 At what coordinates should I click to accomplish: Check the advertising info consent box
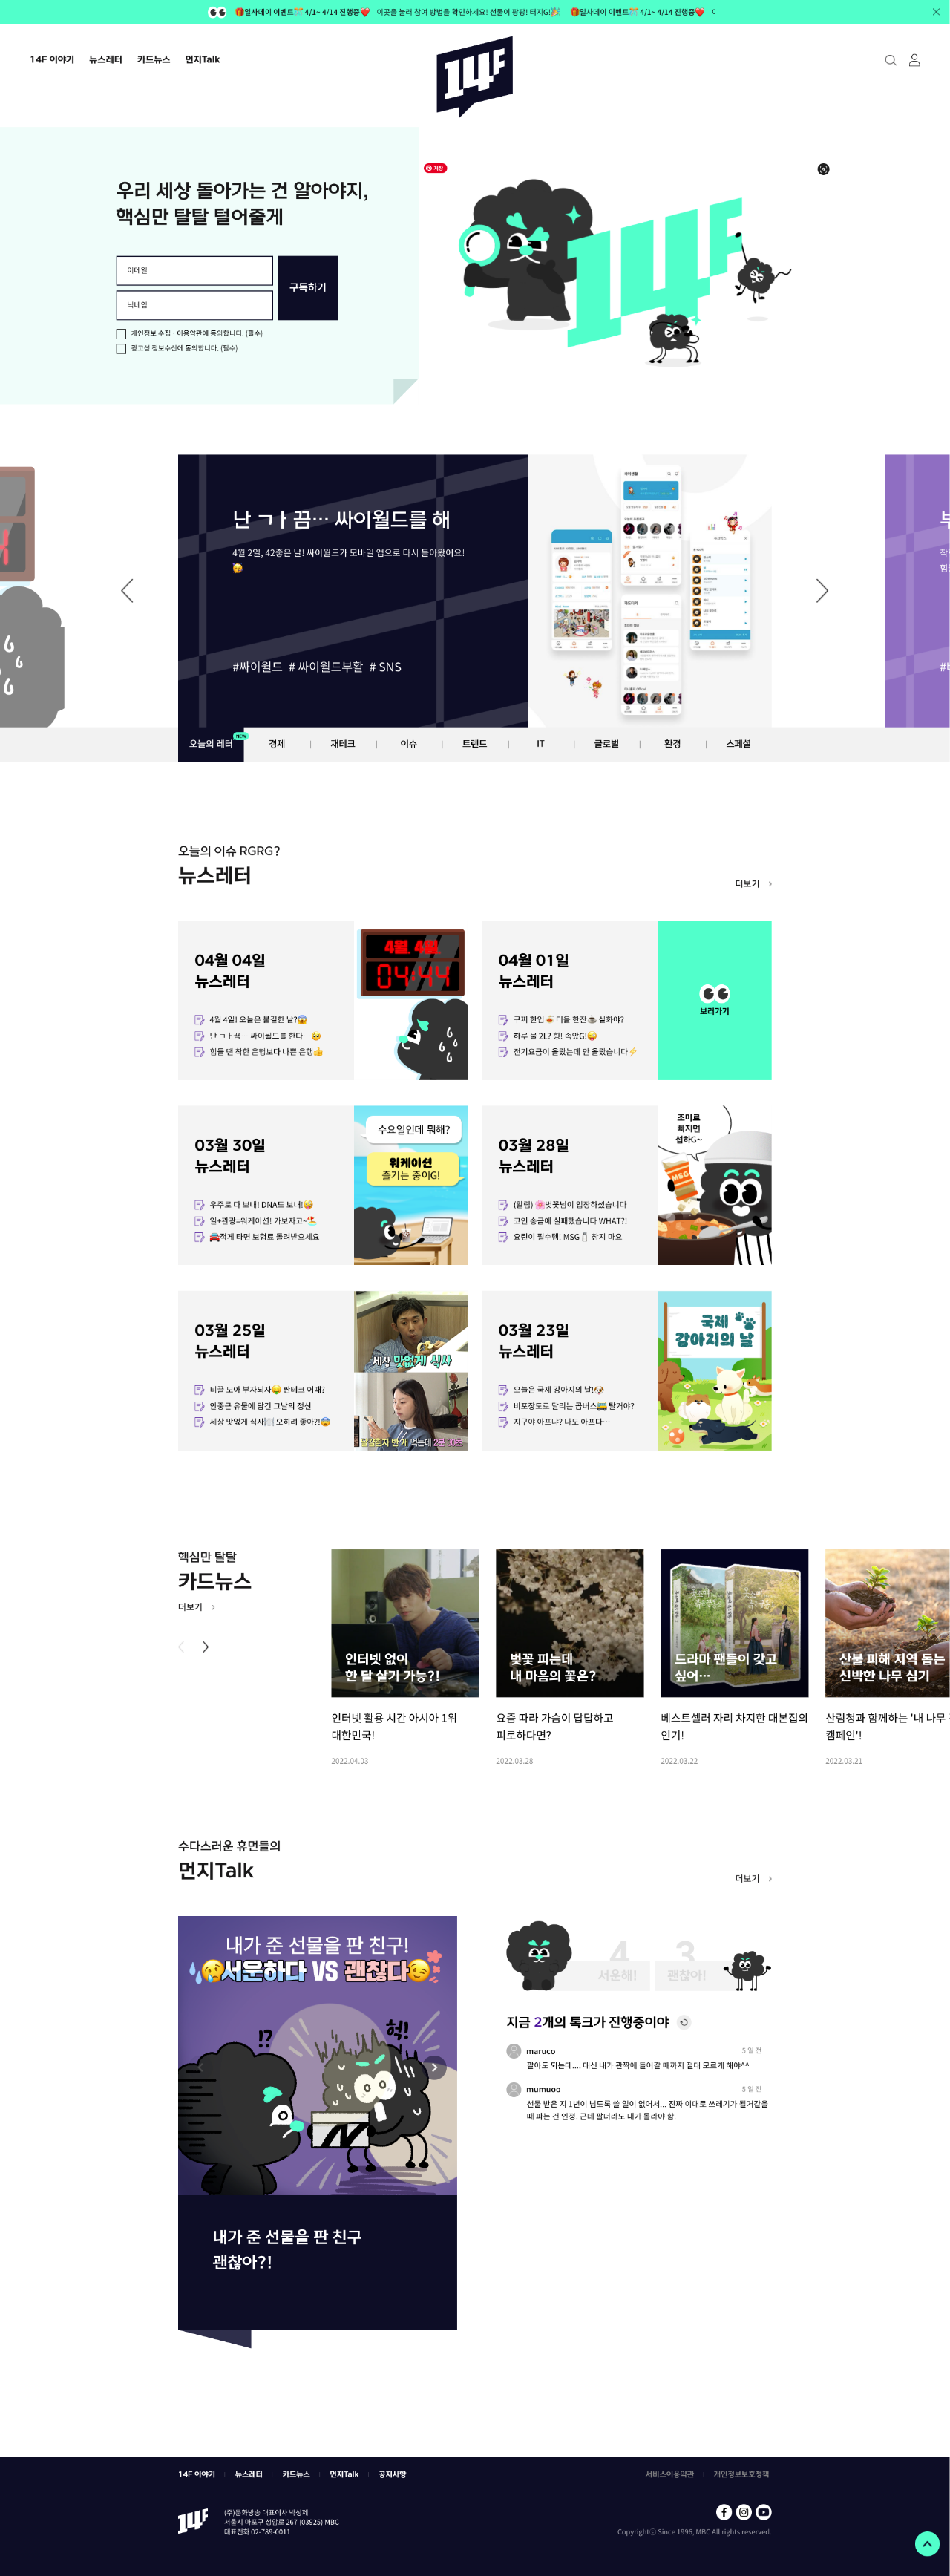pos(121,349)
